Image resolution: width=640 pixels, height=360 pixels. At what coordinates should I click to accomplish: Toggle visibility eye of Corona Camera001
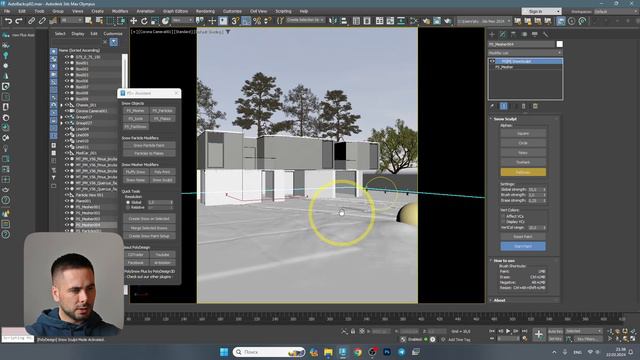[67, 111]
